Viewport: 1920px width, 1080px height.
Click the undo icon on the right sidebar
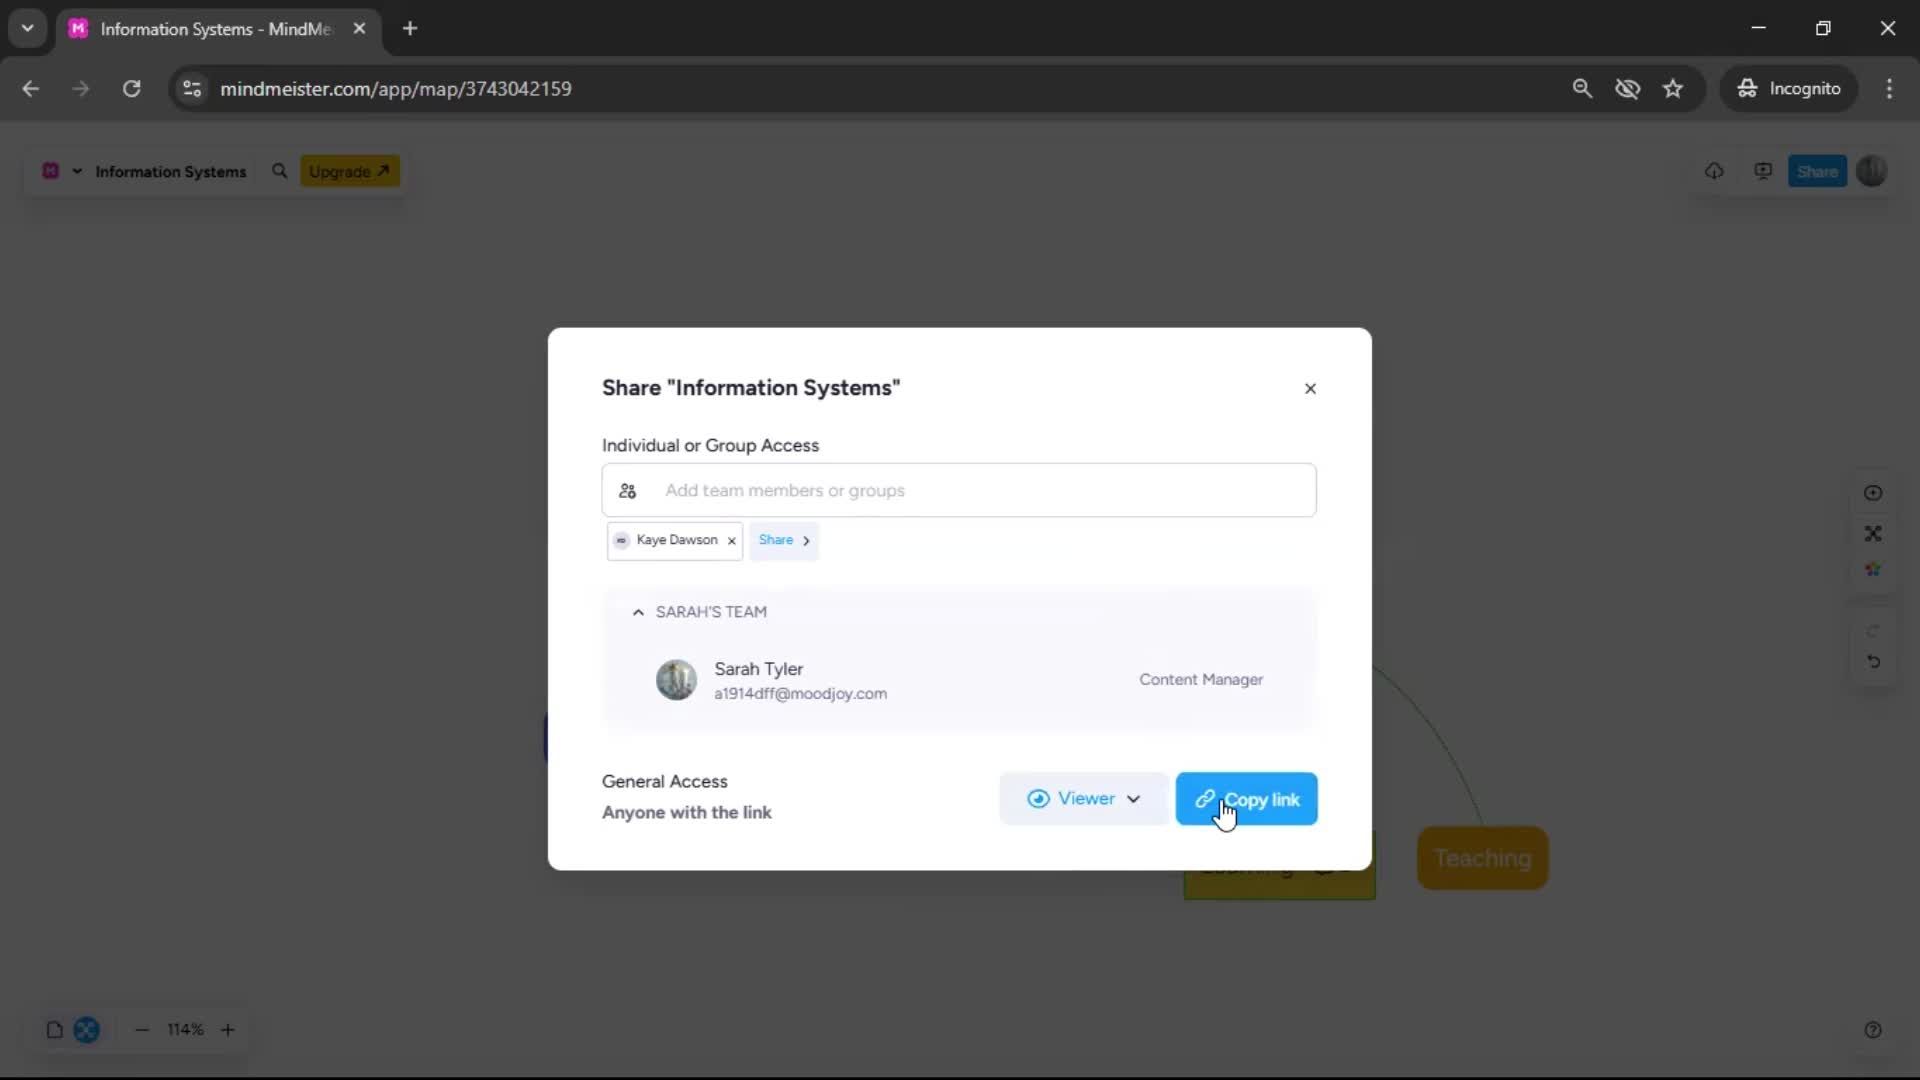[1873, 662]
